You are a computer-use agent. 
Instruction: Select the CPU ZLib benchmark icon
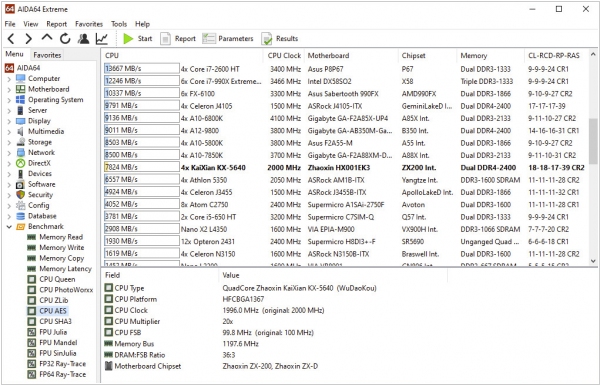click(x=32, y=300)
